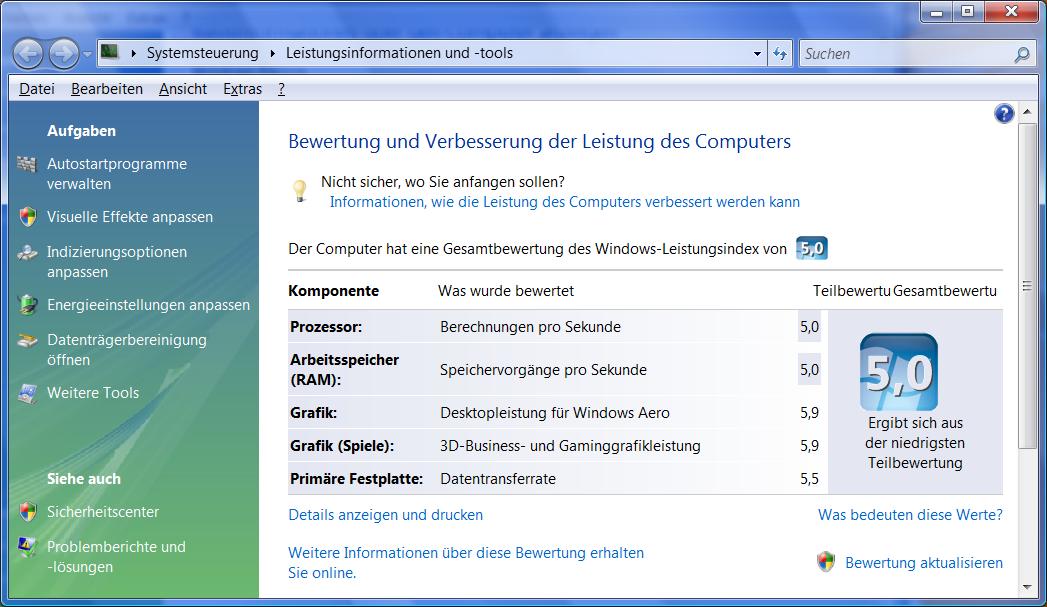This screenshot has width=1047, height=607.
Task: Select Leistungsinformationen und -tools breadcrumb
Action: [x=399, y=53]
